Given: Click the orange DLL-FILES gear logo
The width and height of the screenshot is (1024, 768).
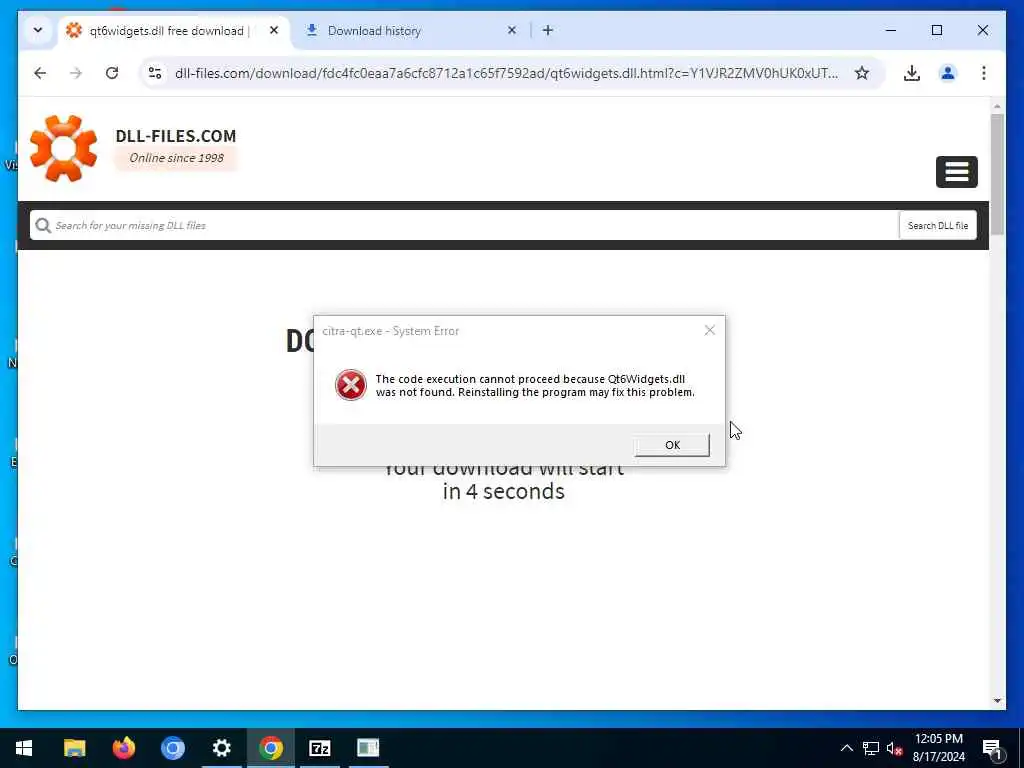Looking at the screenshot, I should (x=63, y=148).
